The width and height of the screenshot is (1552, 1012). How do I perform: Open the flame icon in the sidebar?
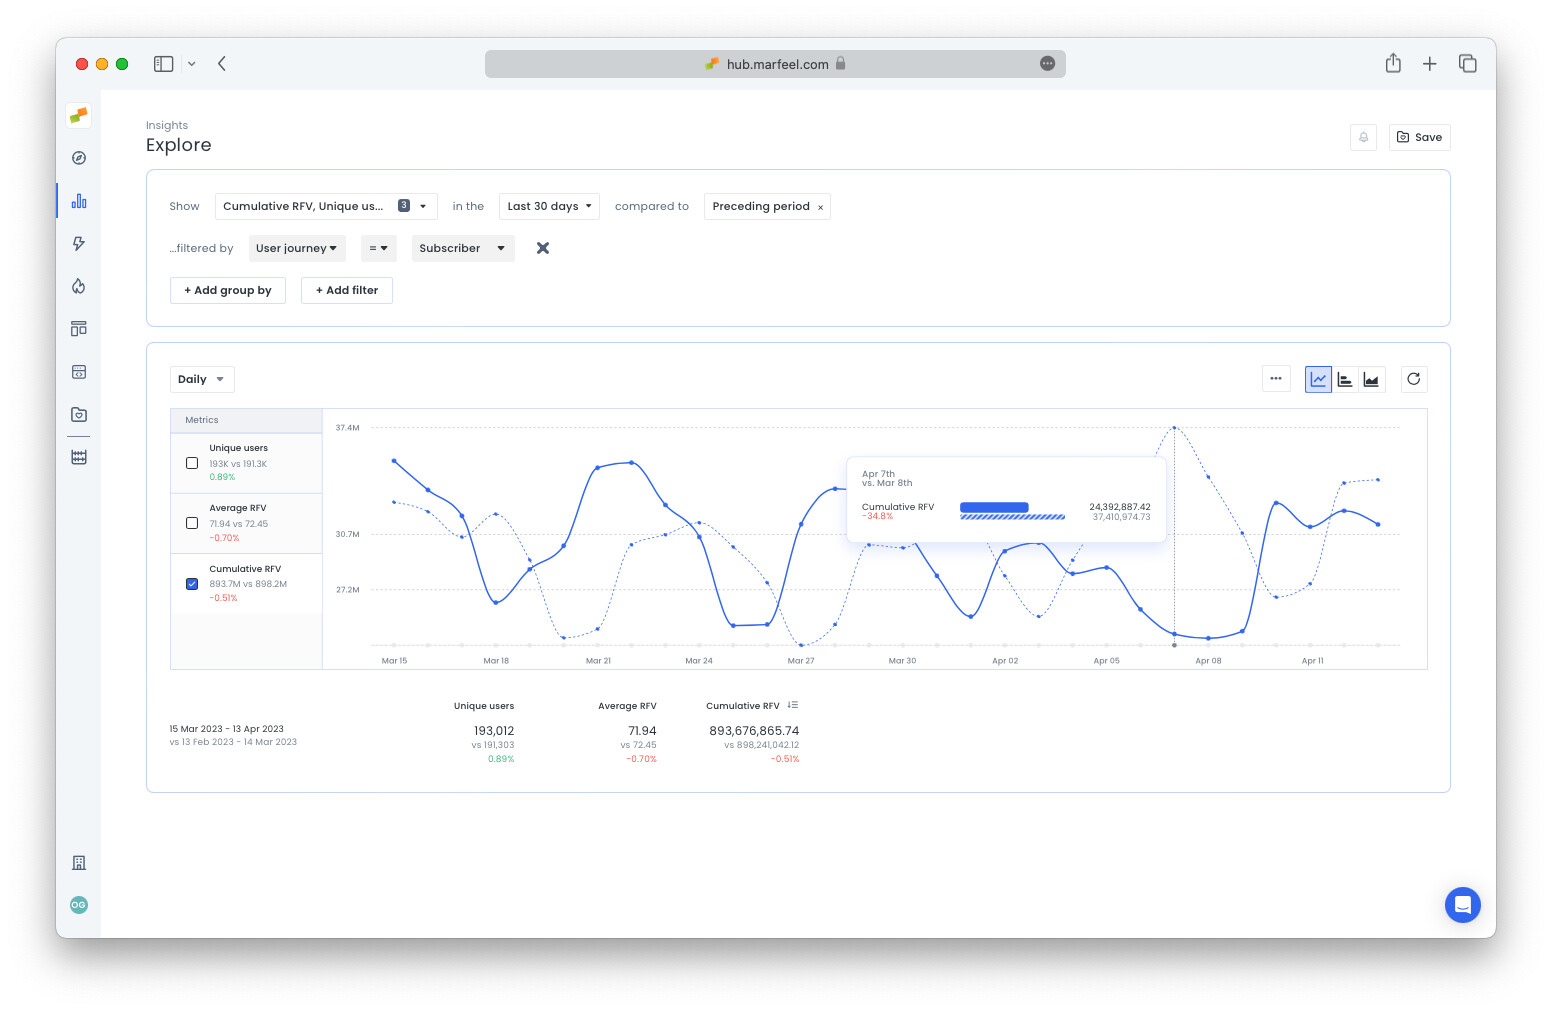78,286
